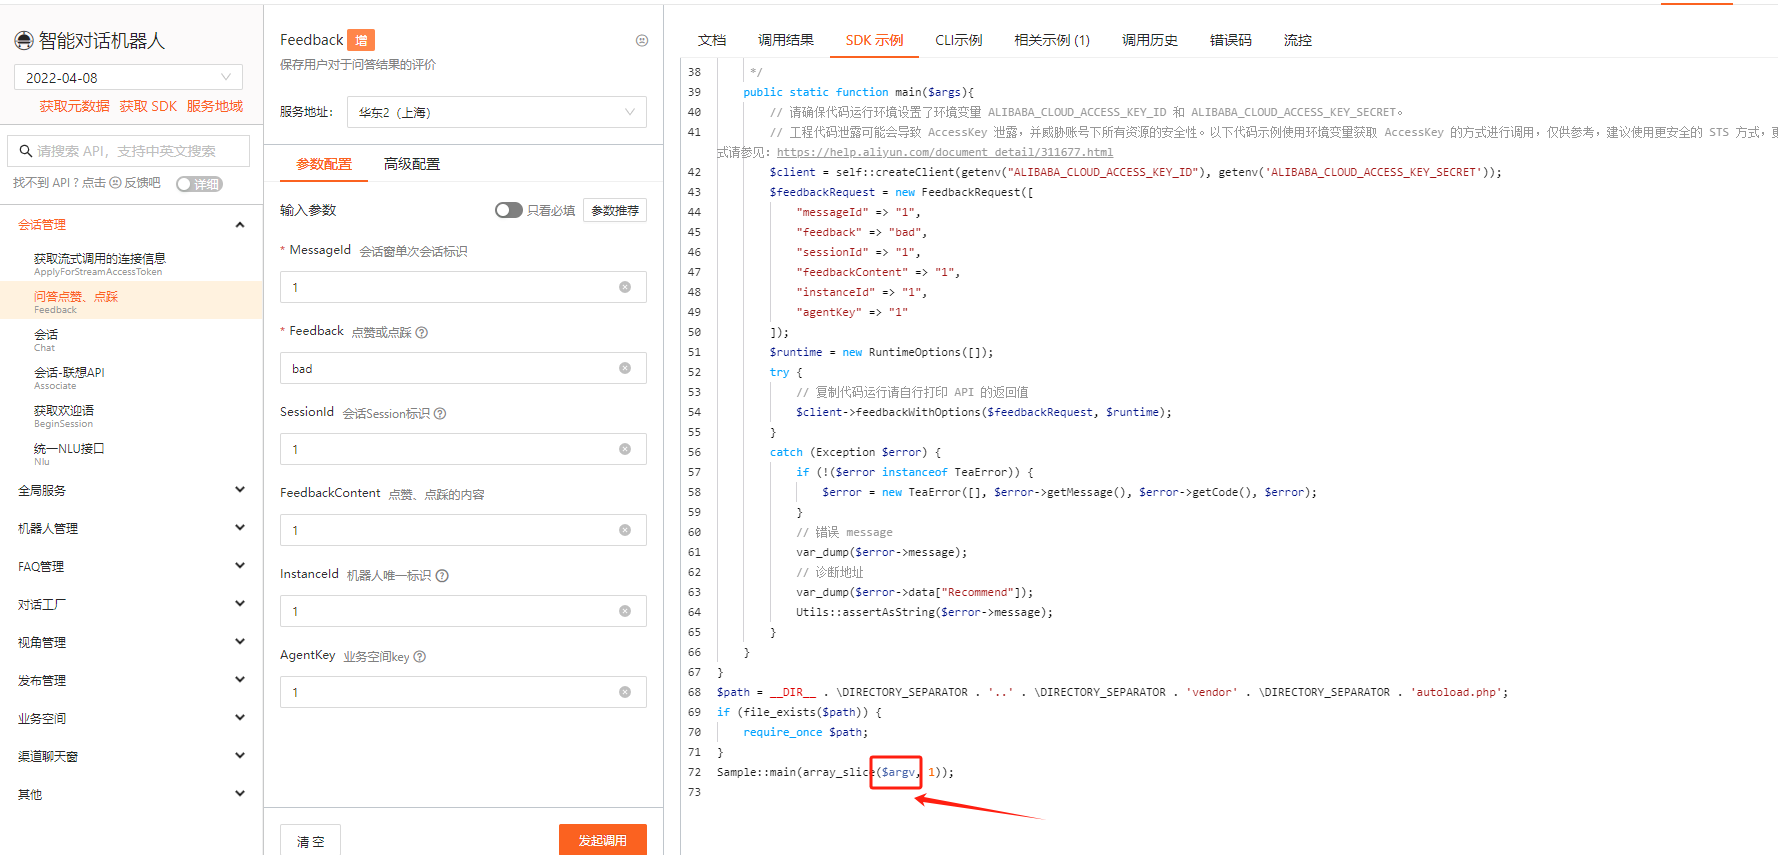
Task: Expand the 对话工厂 section
Action: (240, 604)
